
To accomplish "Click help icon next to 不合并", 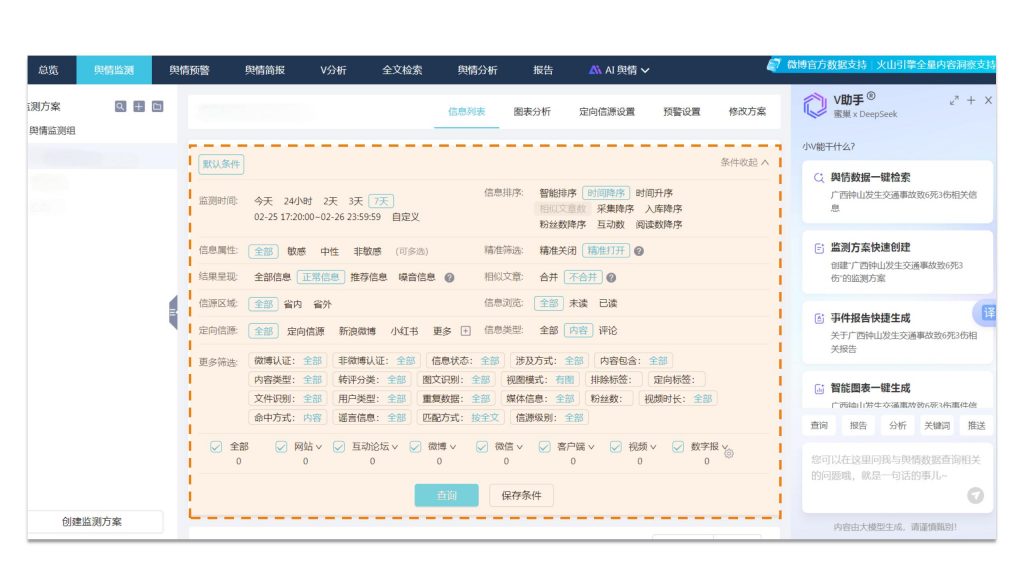I will (611, 278).
